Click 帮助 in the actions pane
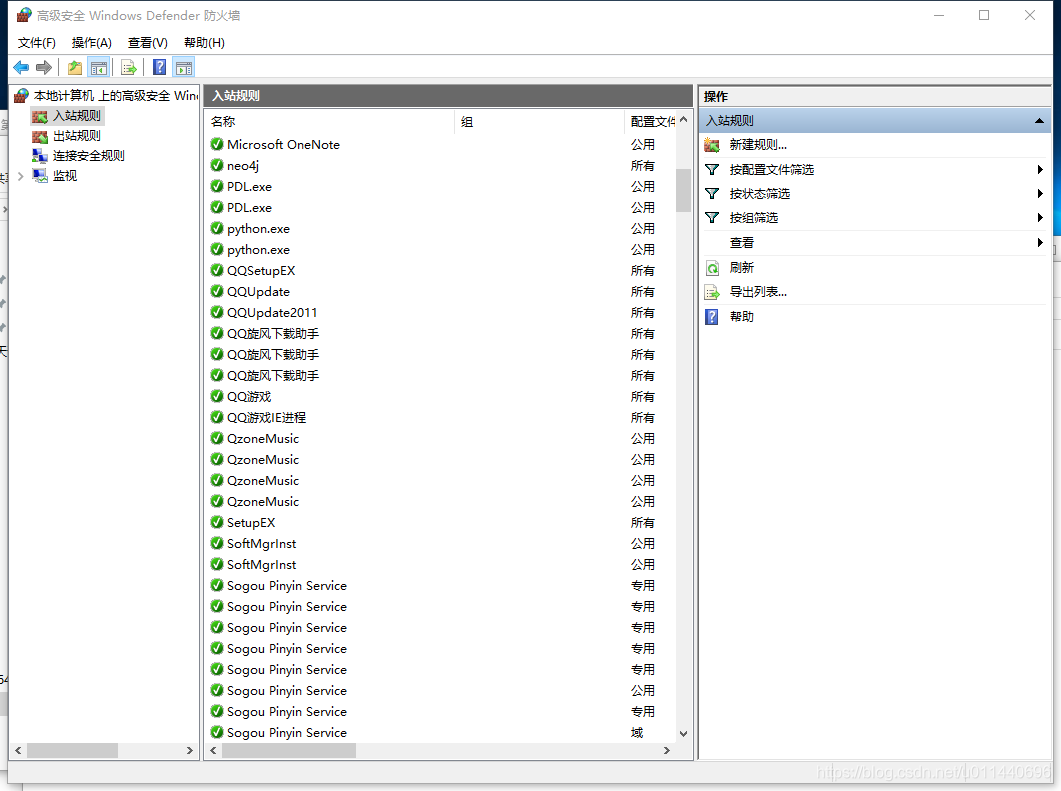 point(742,317)
